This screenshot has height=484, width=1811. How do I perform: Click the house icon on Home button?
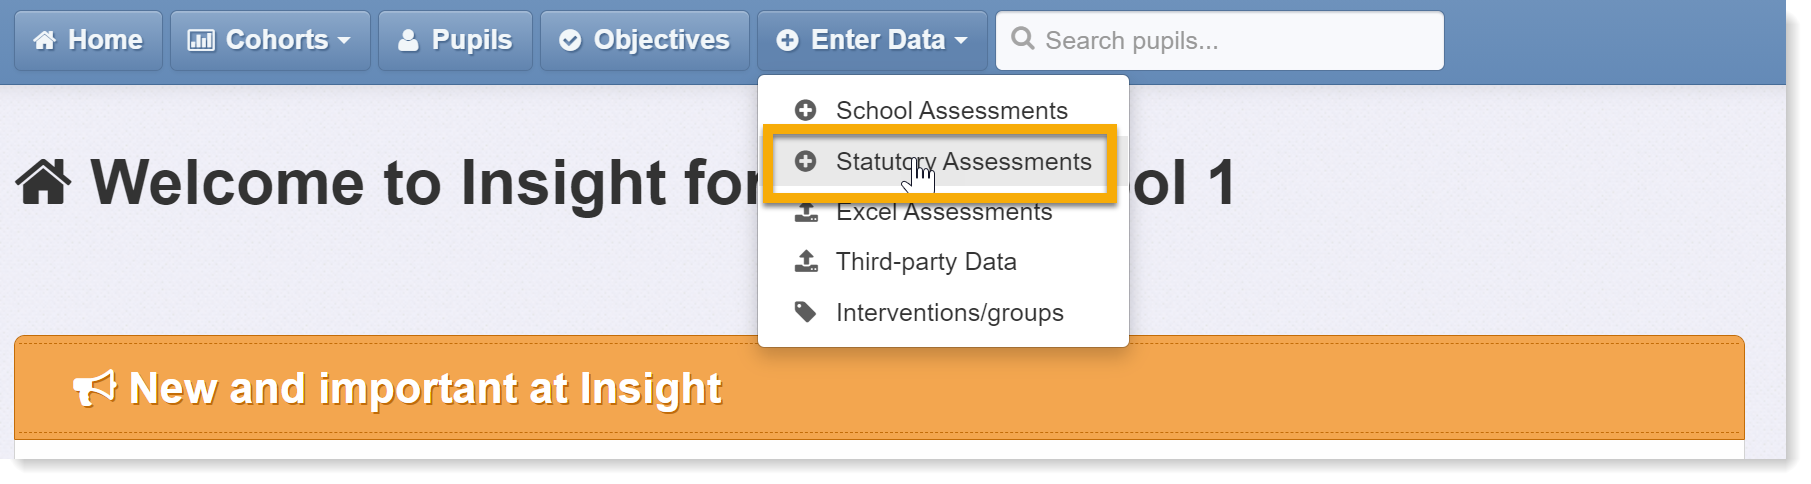[x=44, y=40]
